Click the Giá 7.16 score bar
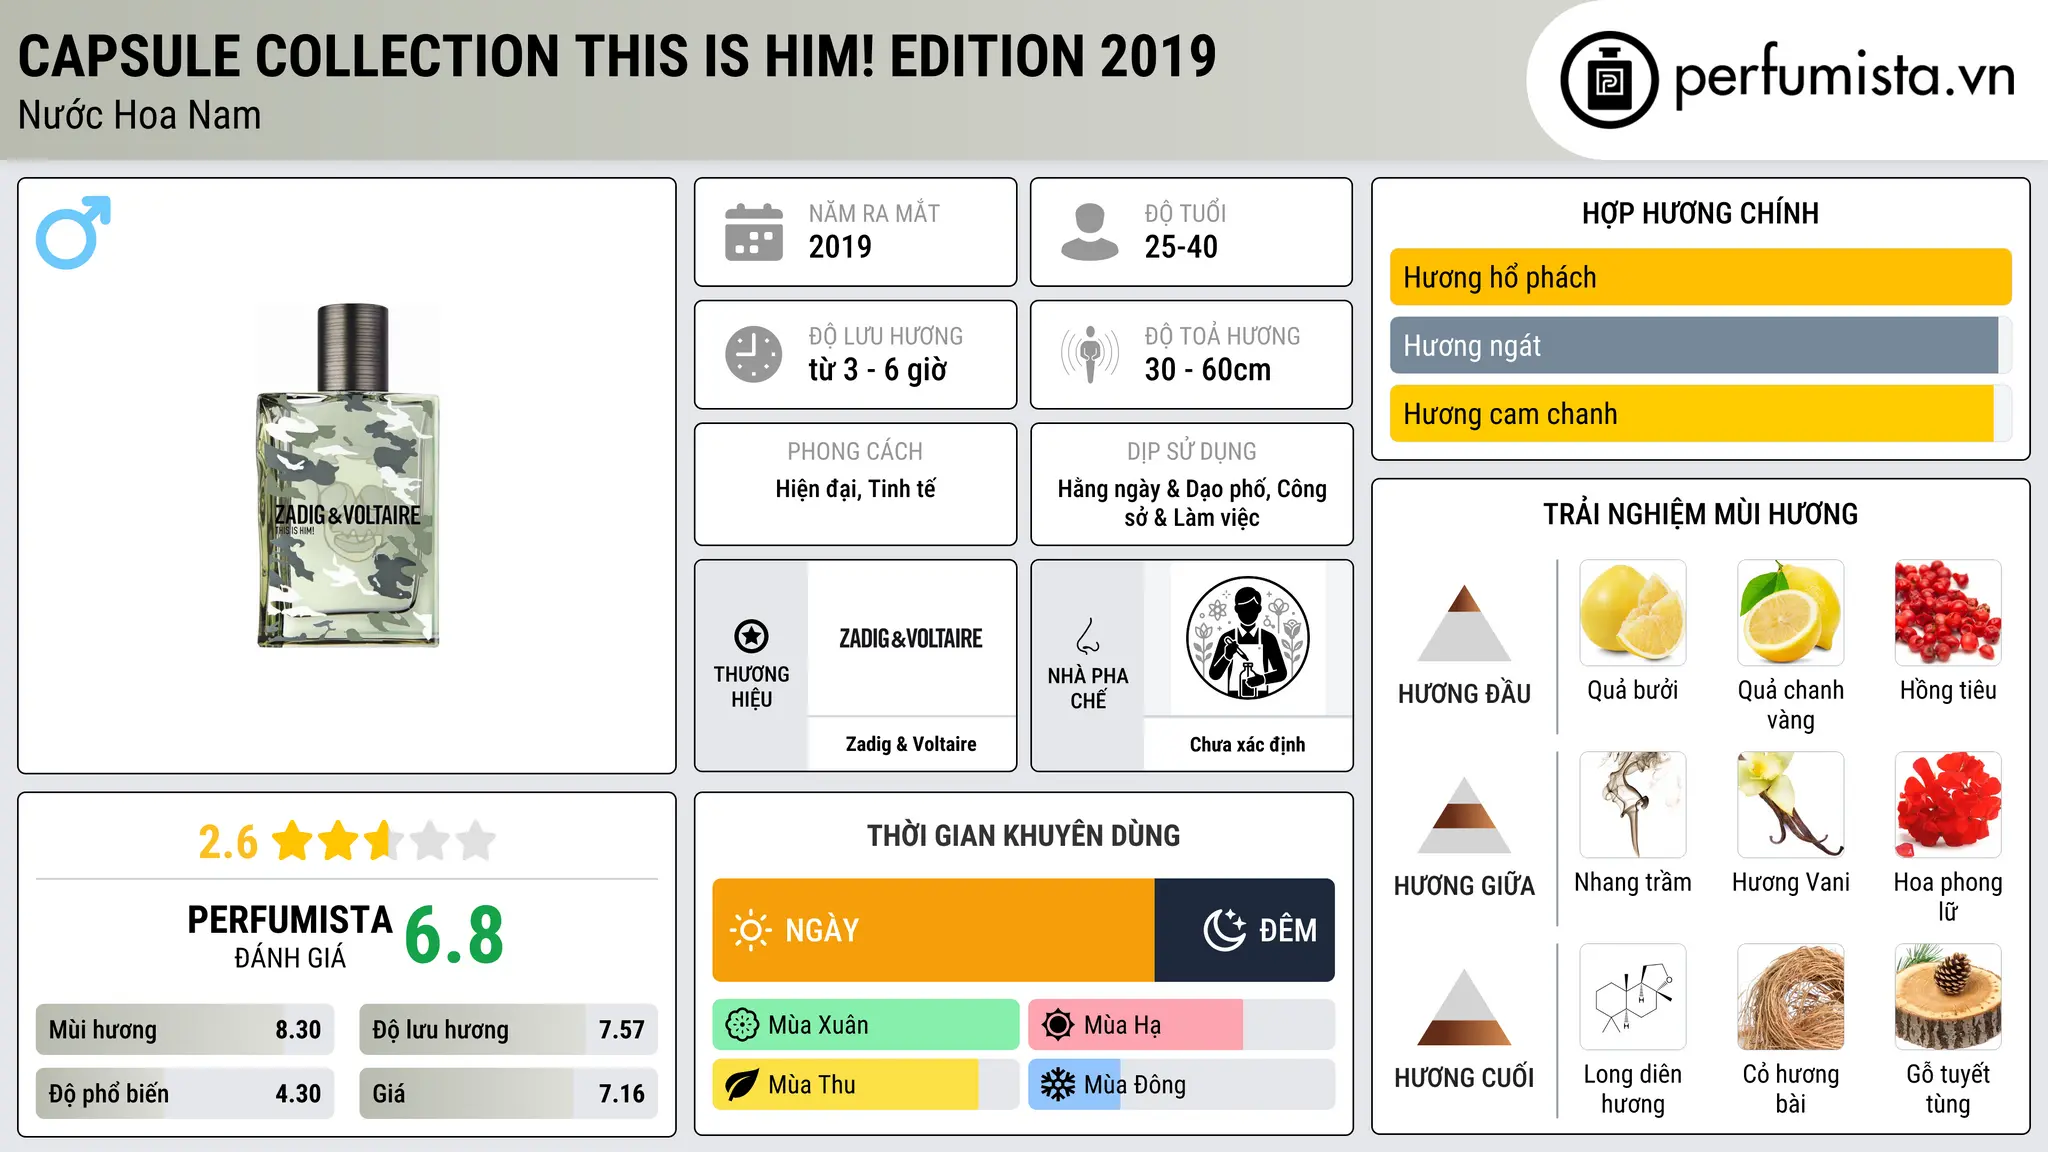 (x=508, y=1093)
